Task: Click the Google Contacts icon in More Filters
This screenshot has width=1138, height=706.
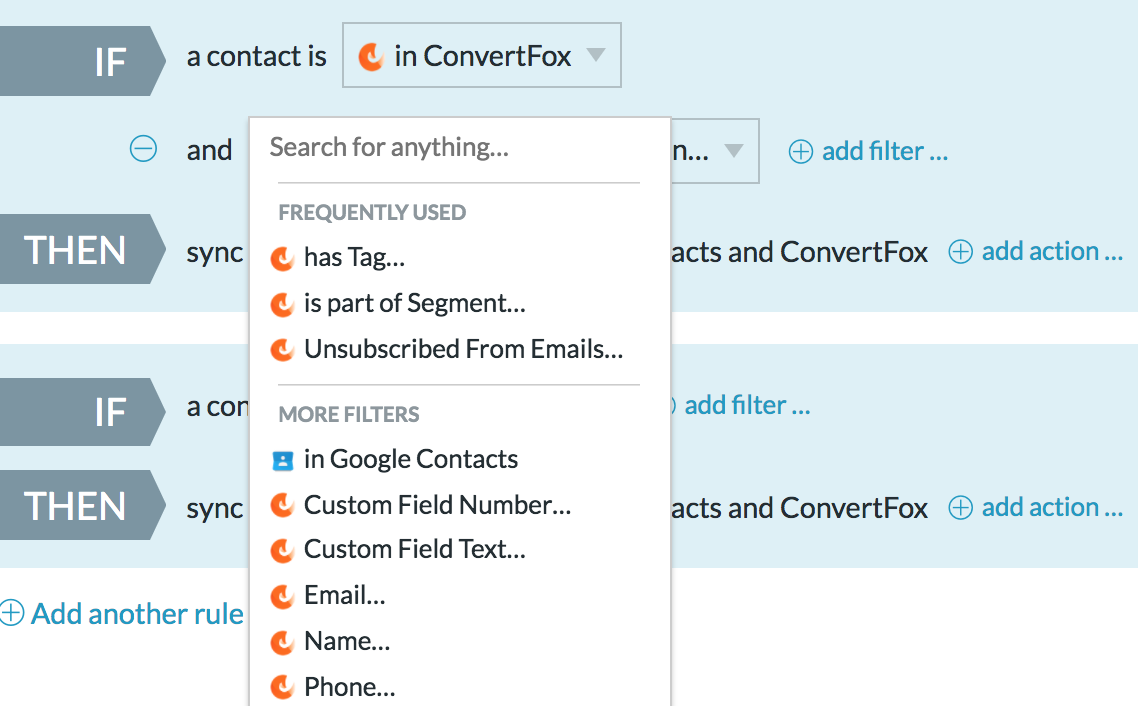Action: point(282,460)
